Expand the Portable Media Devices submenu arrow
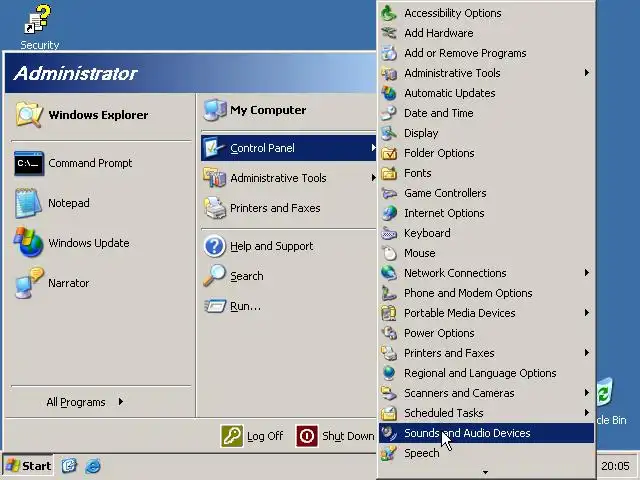The height and width of the screenshot is (480, 640). coord(587,313)
